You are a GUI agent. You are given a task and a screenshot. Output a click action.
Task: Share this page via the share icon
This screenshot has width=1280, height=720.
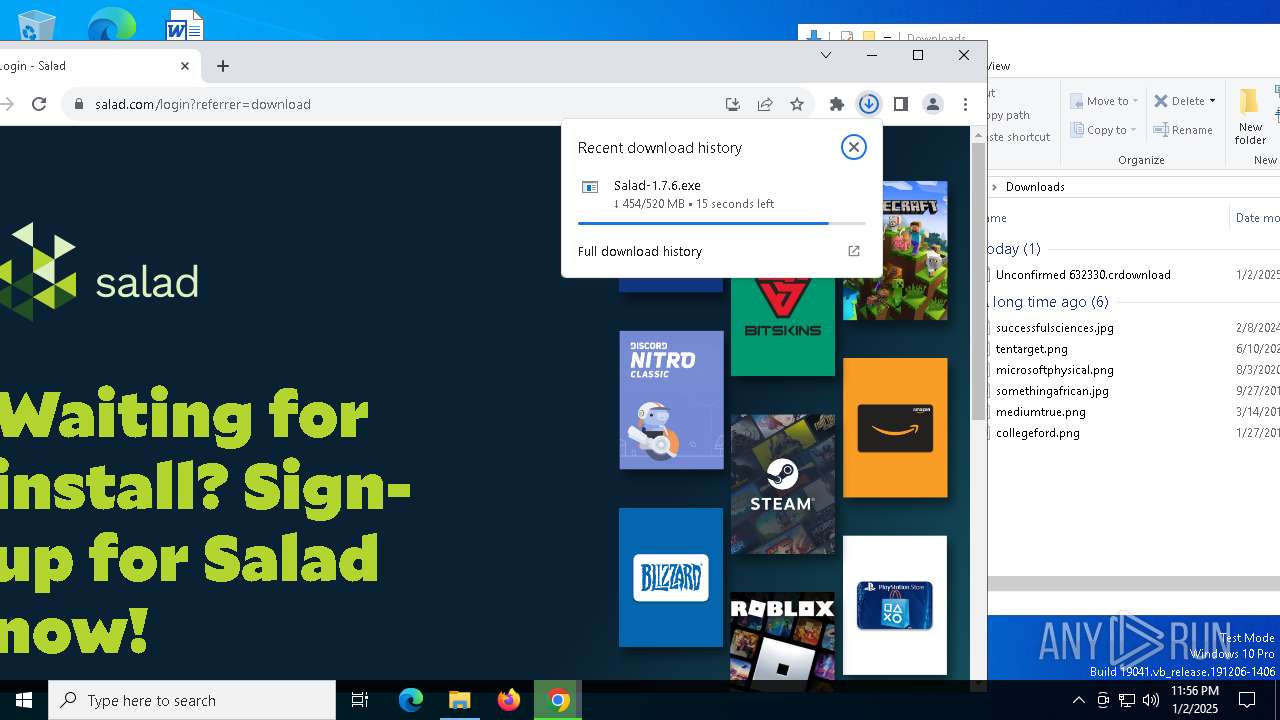pyautogui.click(x=765, y=104)
